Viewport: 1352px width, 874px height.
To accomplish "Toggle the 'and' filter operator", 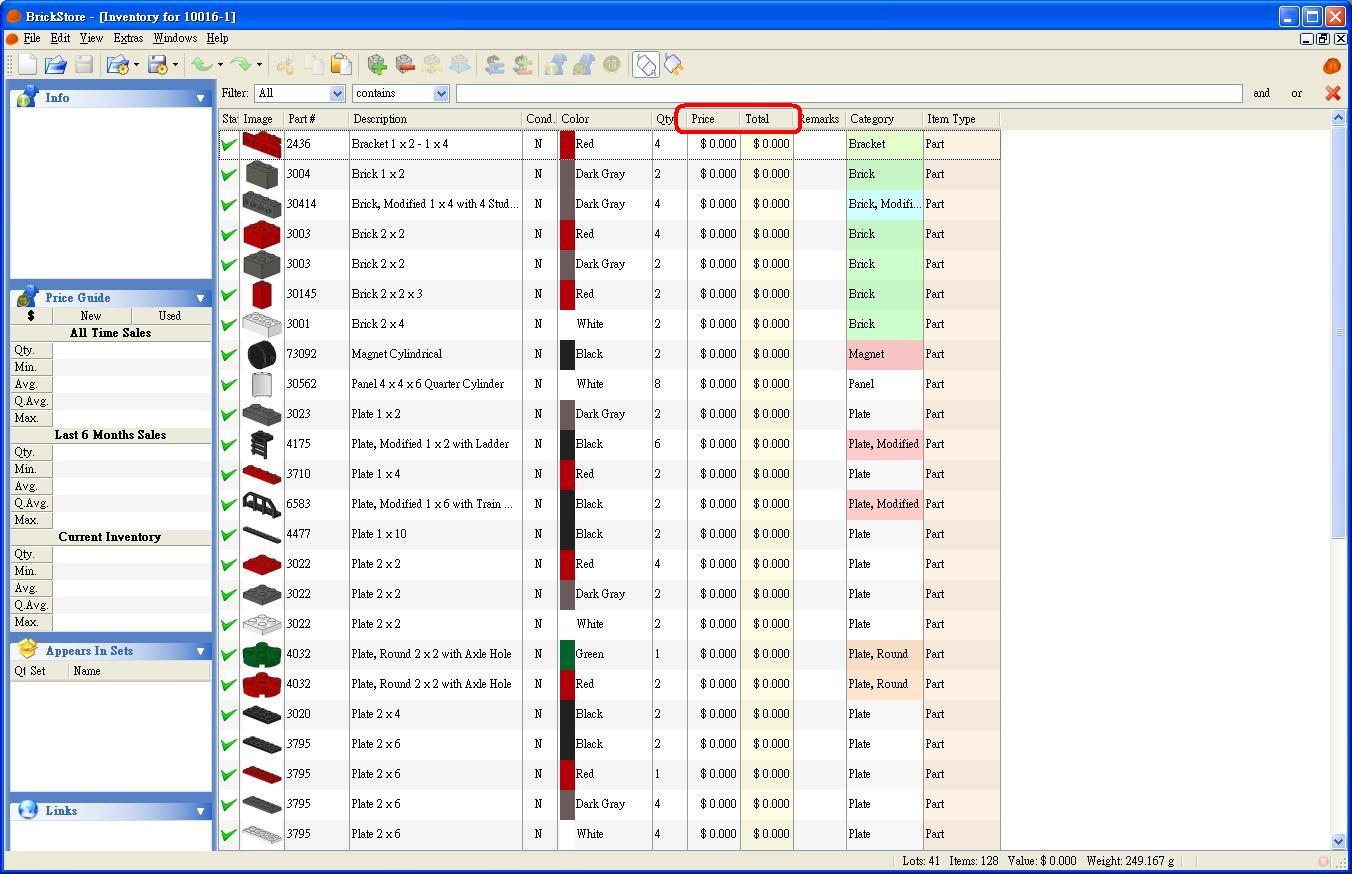I will pos(1261,93).
